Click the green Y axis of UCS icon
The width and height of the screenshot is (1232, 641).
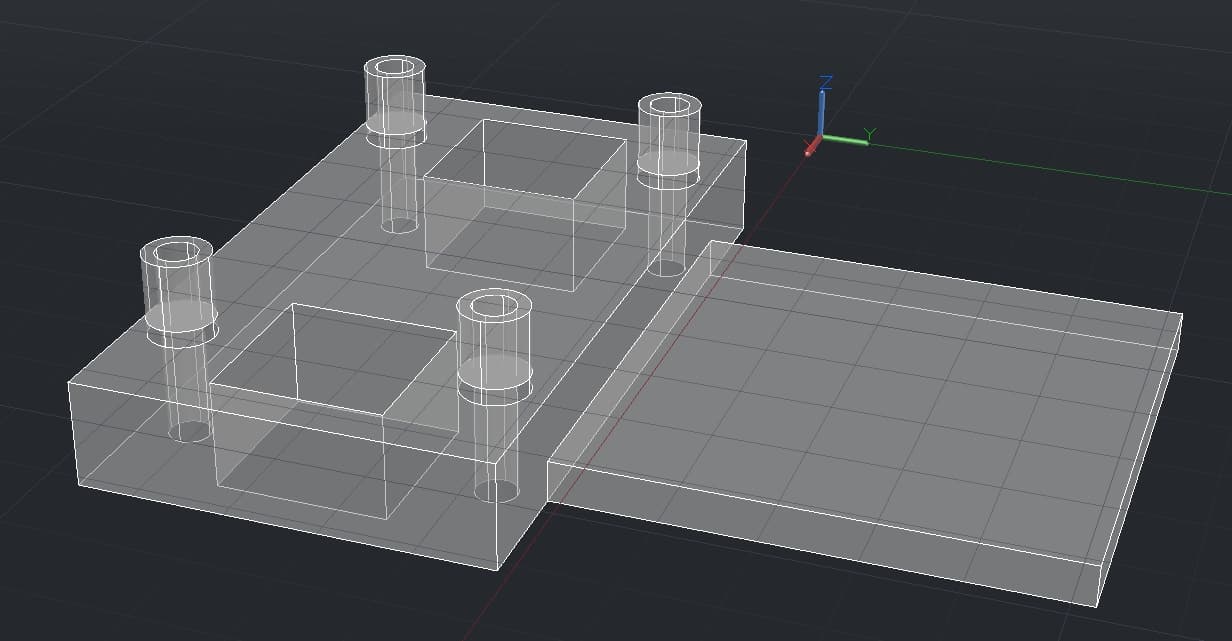click(845, 141)
